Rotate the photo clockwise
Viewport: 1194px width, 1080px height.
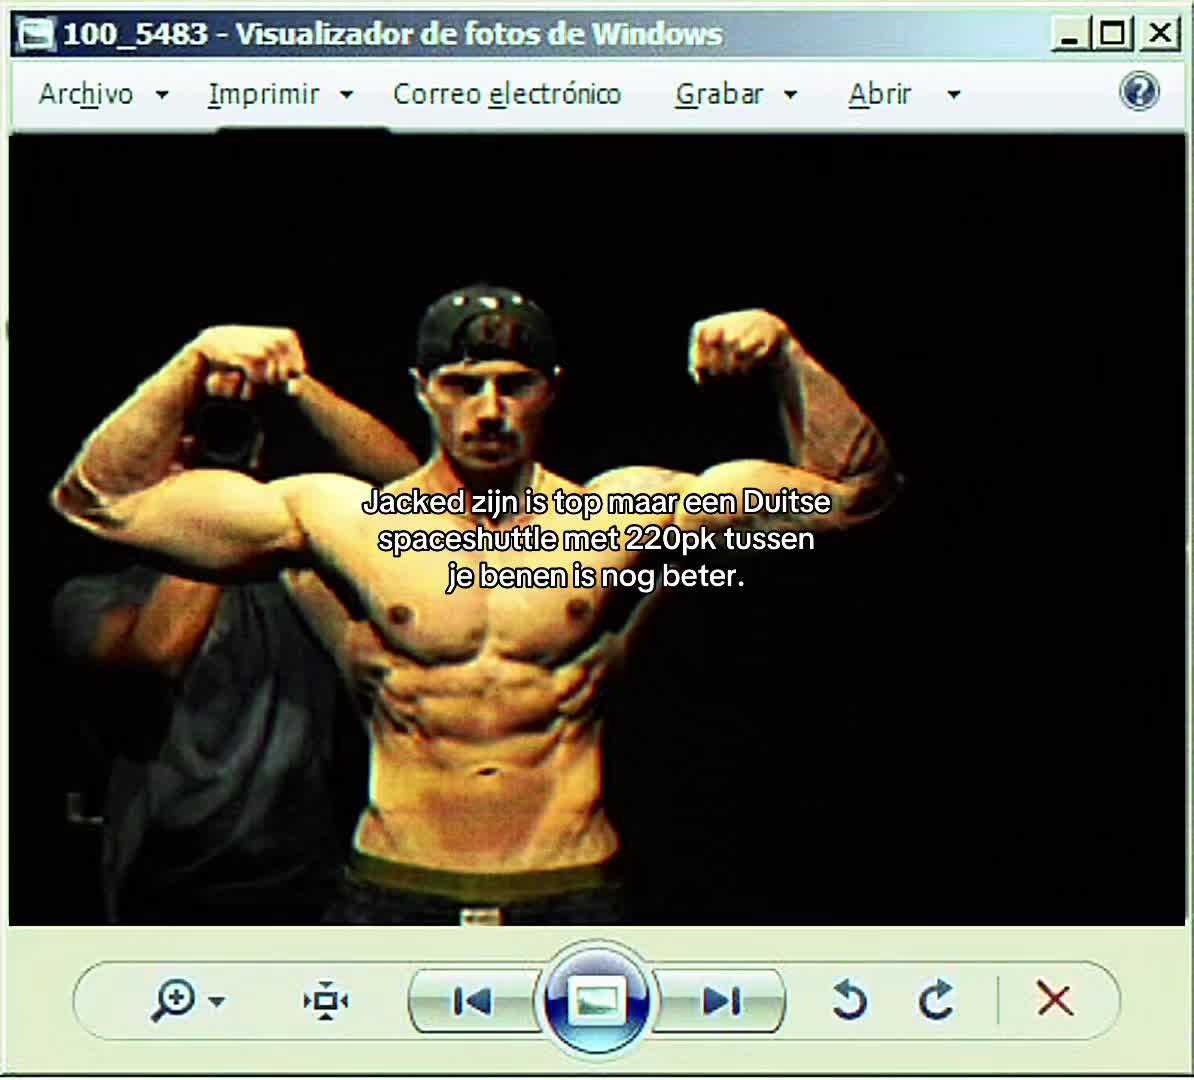[x=936, y=1000]
